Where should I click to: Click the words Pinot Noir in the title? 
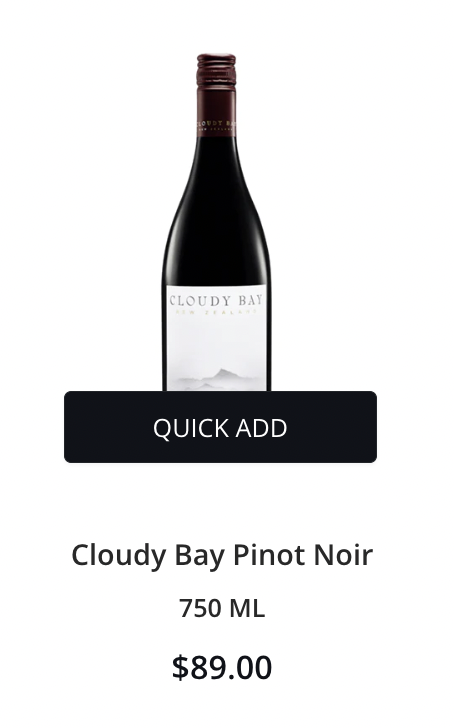pos(303,554)
